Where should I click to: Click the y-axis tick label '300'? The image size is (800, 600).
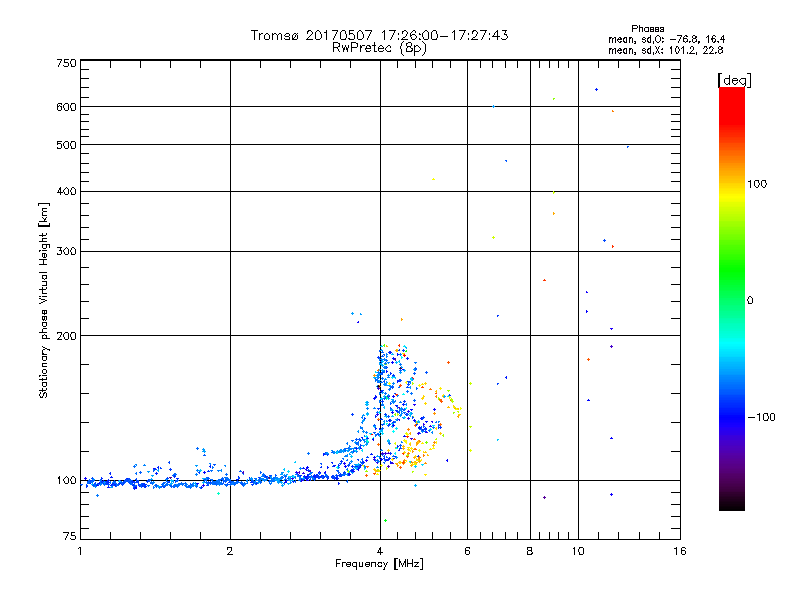click(x=66, y=251)
